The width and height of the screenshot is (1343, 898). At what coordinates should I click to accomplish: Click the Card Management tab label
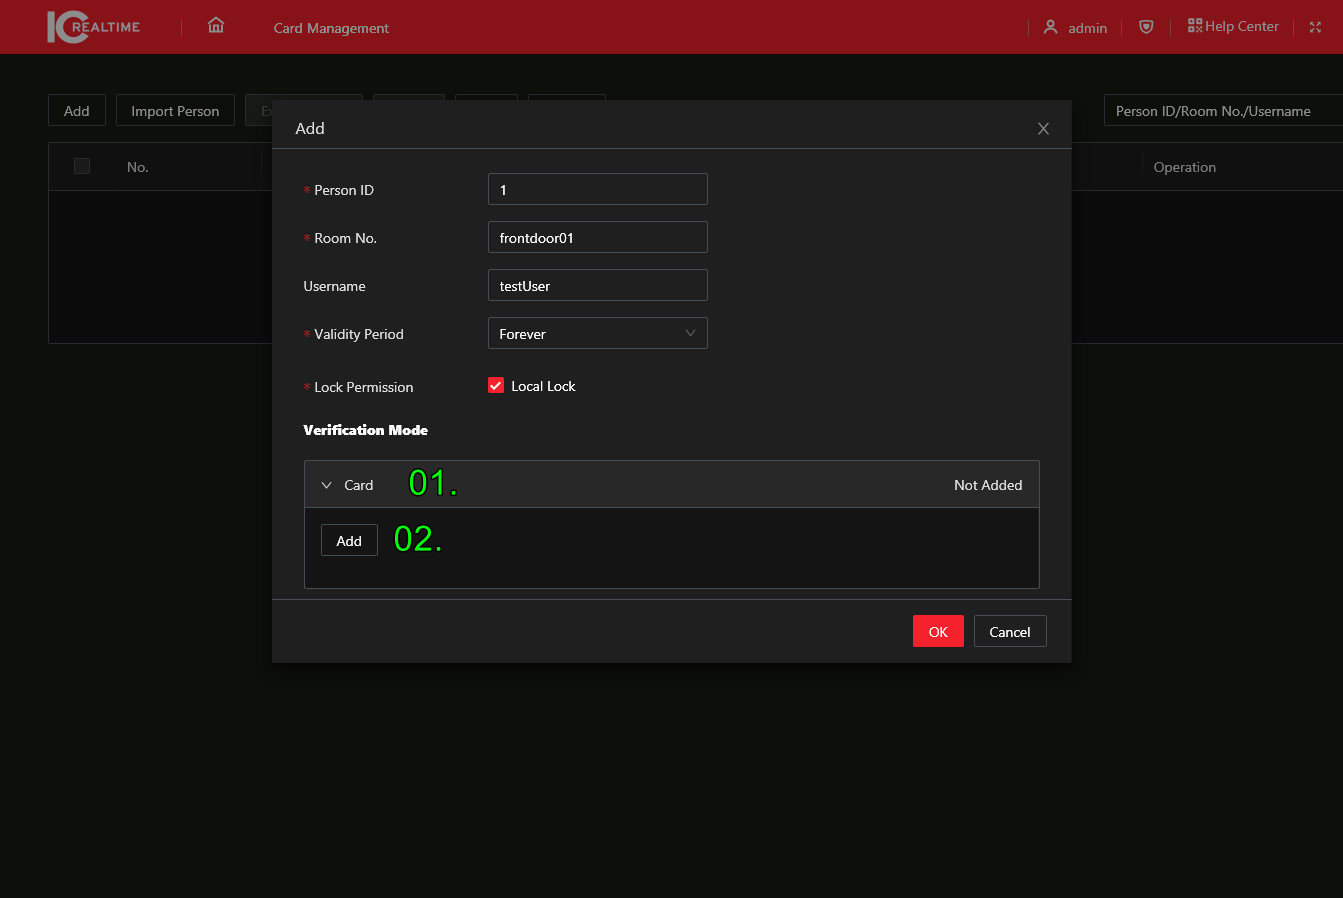(x=331, y=28)
